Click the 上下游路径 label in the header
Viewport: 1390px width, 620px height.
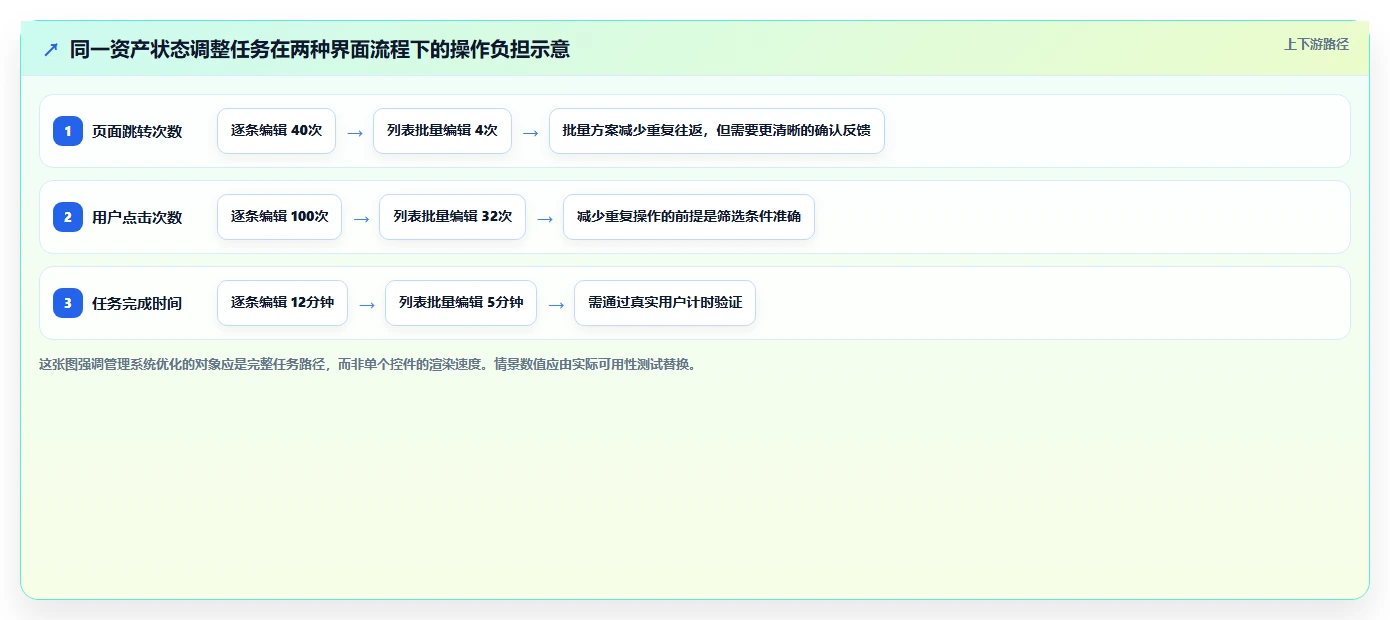[1316, 44]
